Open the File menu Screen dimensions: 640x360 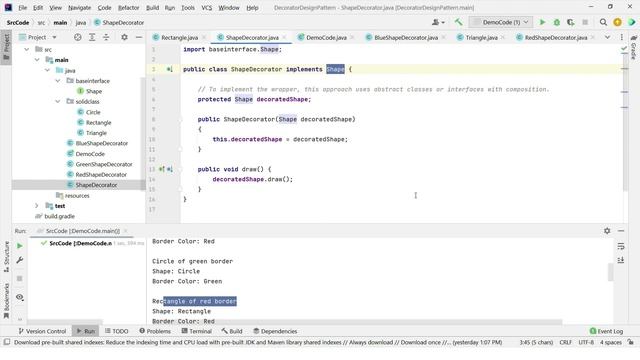pyautogui.click(x=22, y=7)
